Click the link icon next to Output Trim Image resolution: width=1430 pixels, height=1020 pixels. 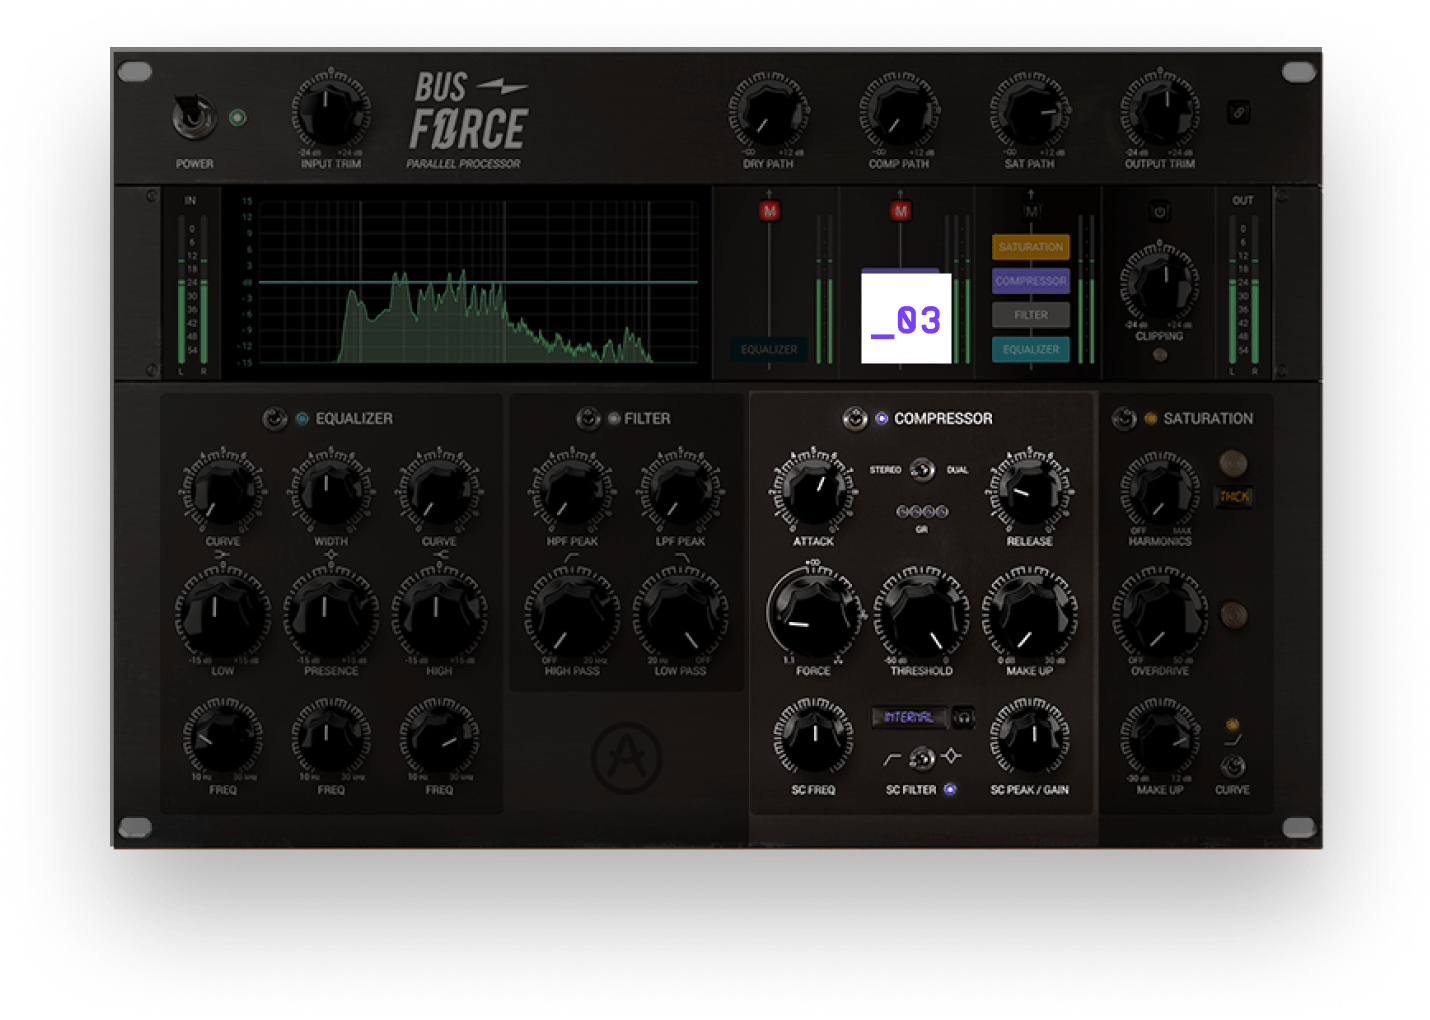coord(1240,111)
